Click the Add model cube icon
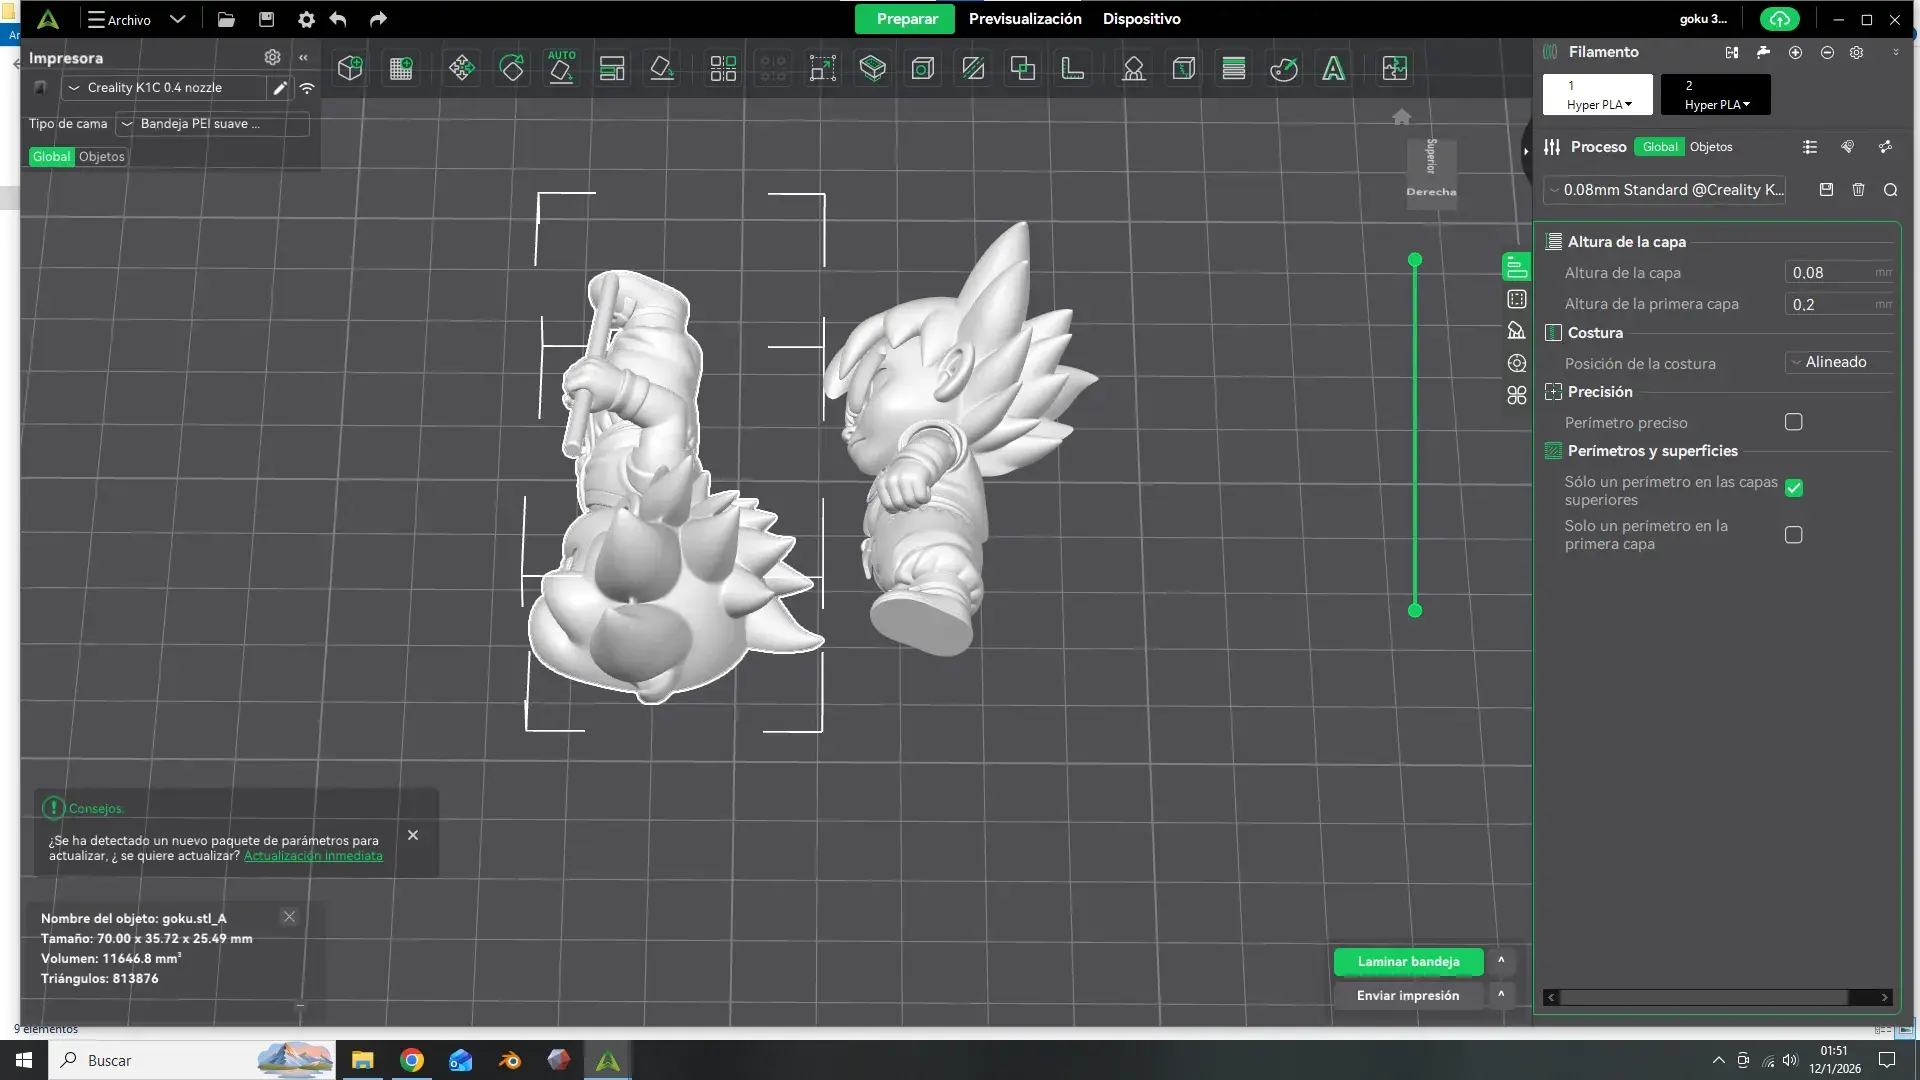1920x1080 pixels. tap(350, 68)
